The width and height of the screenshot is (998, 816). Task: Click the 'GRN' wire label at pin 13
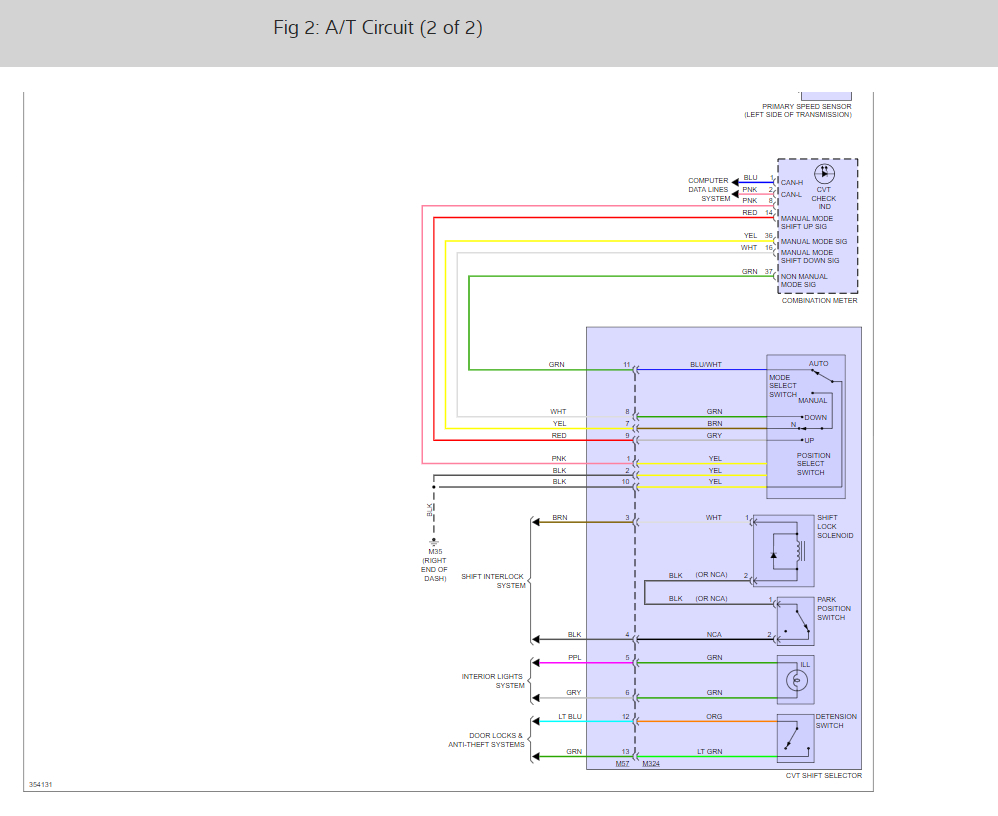coord(574,752)
